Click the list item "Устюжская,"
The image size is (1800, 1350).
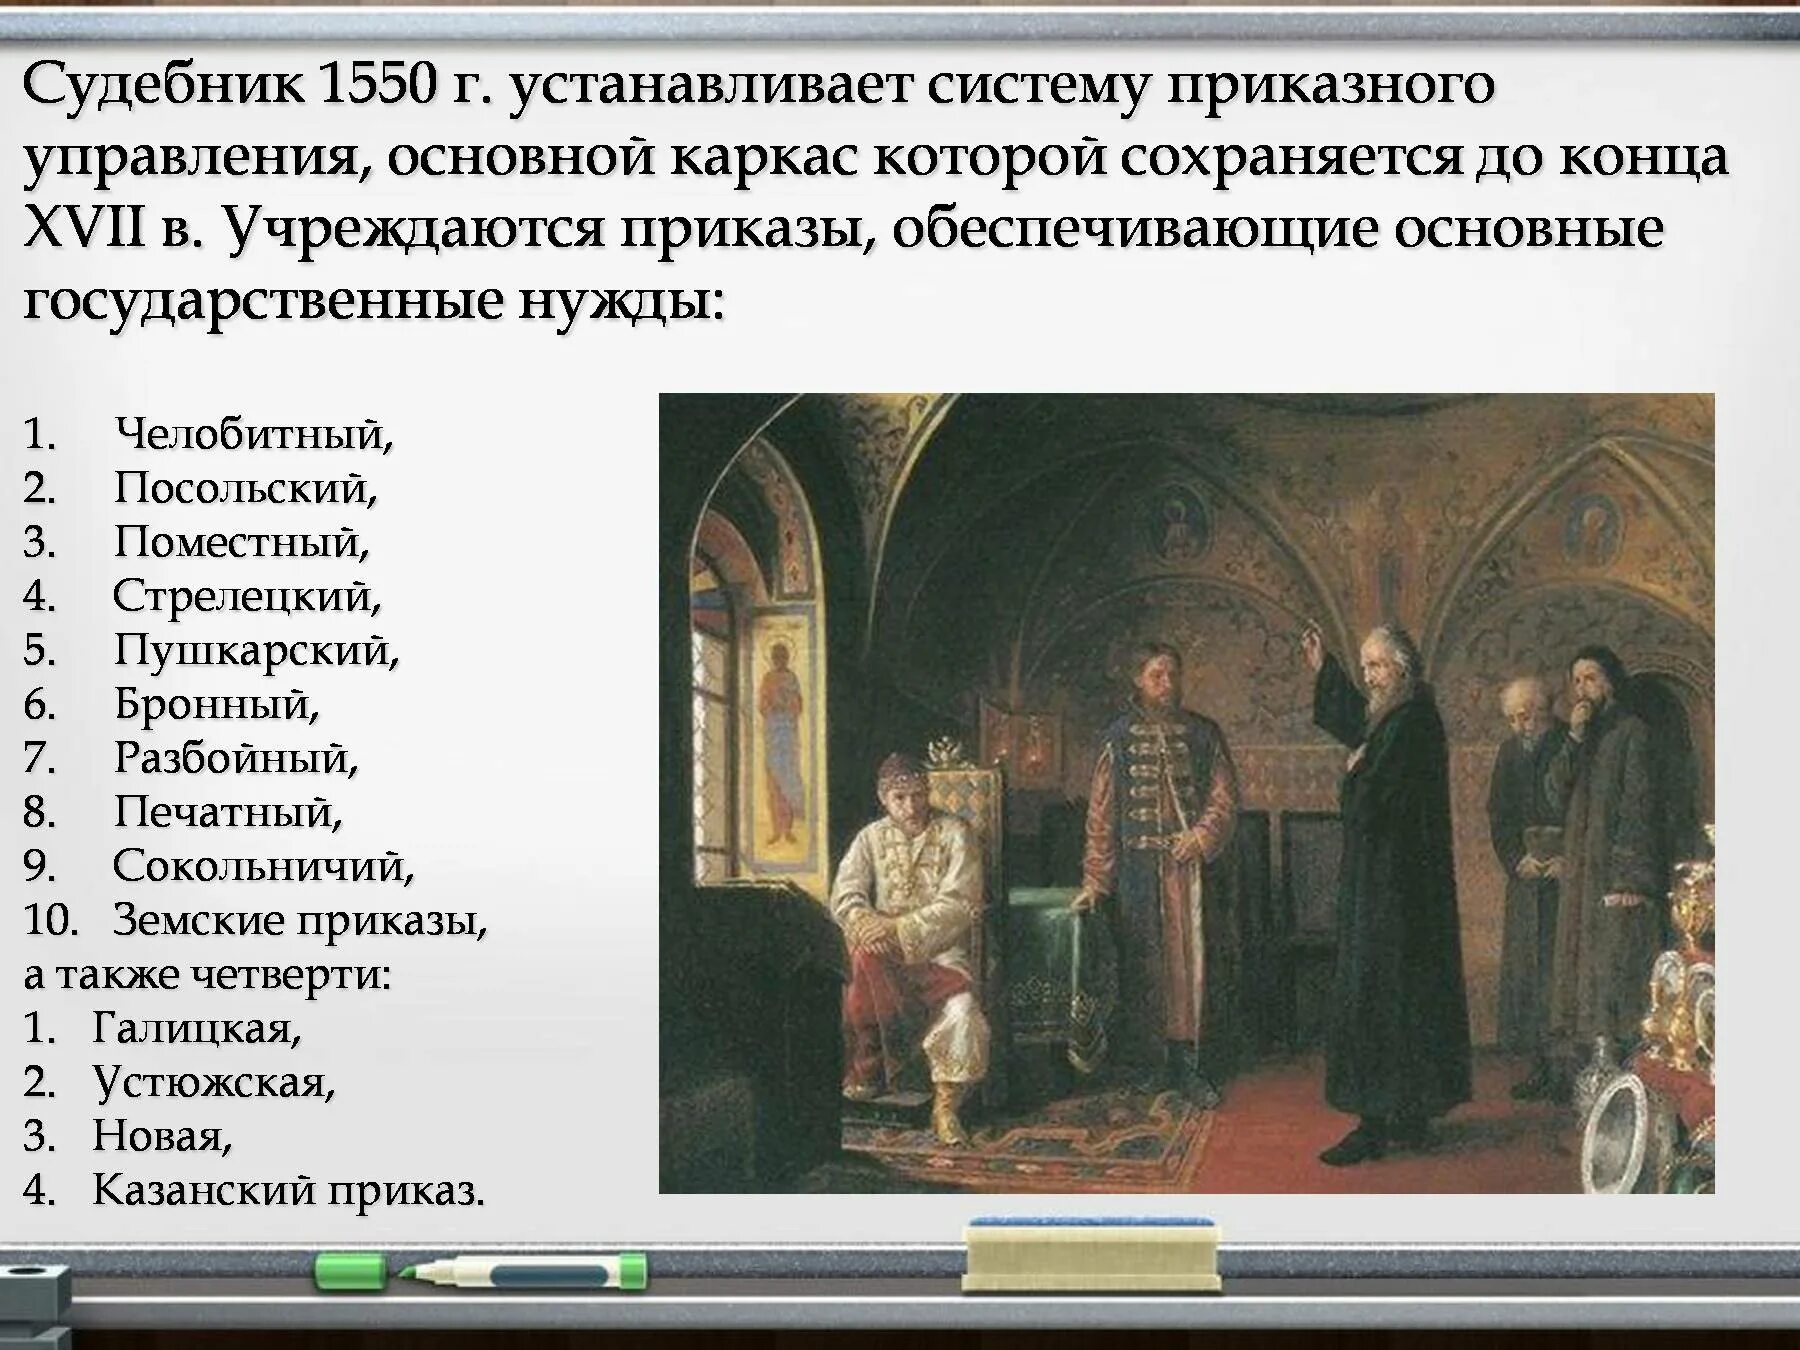click(x=214, y=1082)
